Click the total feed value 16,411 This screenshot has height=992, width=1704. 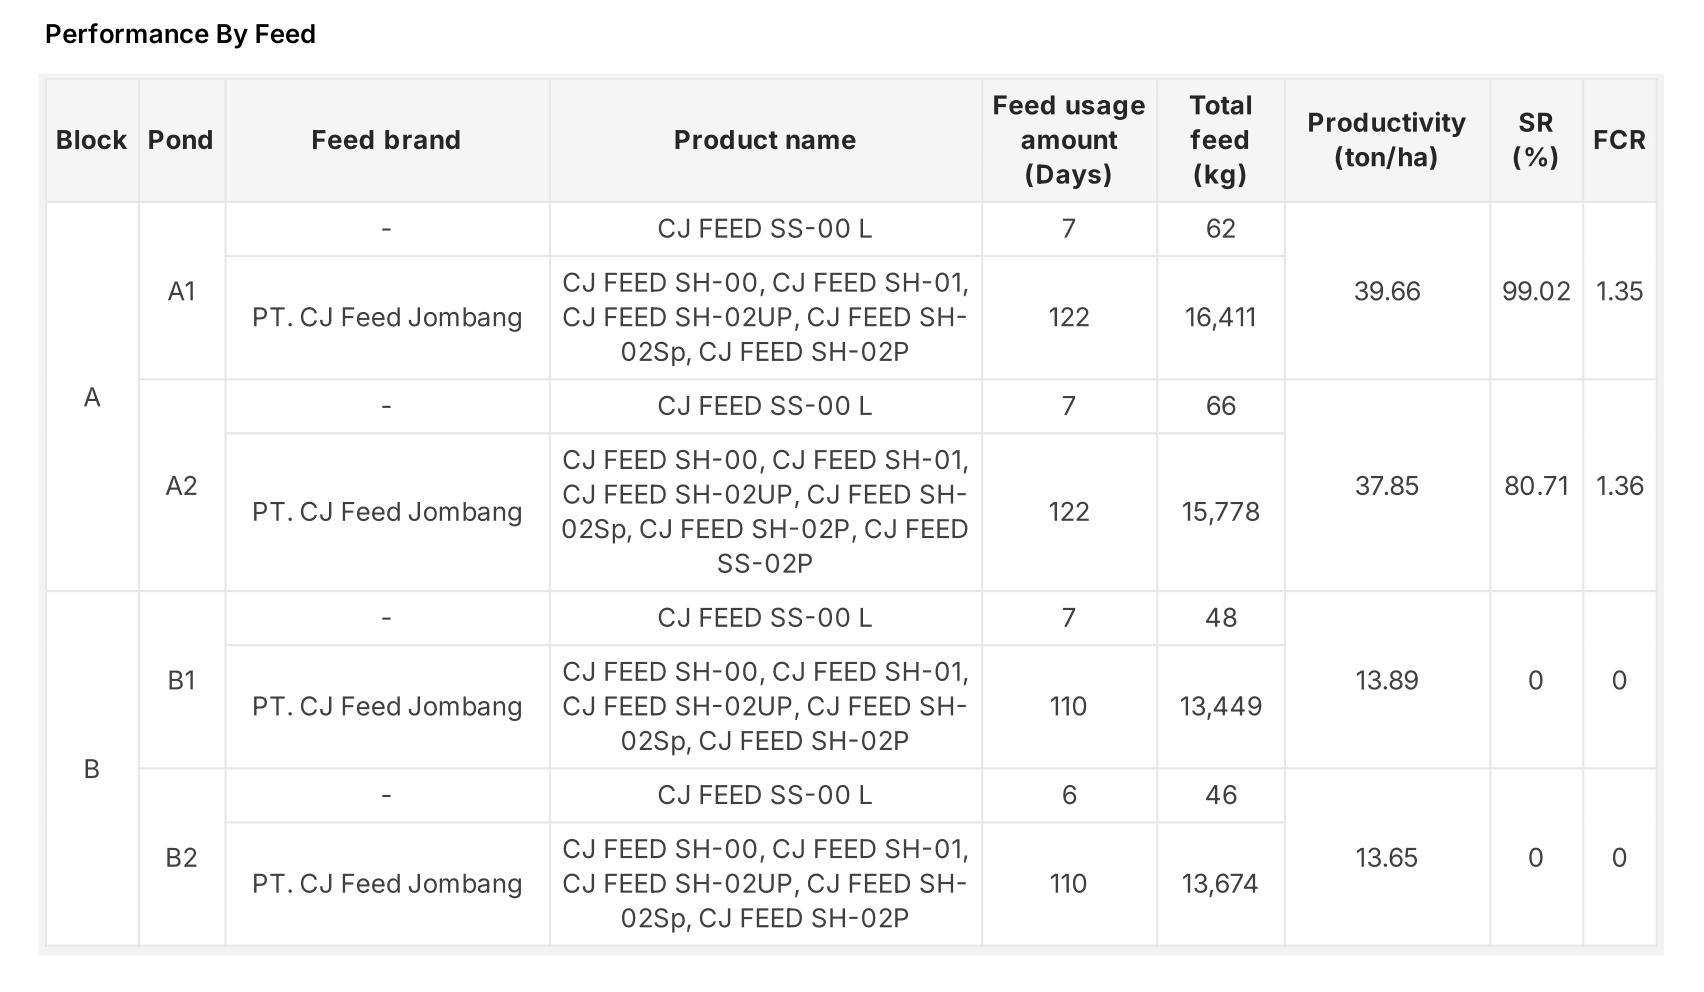tap(1220, 318)
